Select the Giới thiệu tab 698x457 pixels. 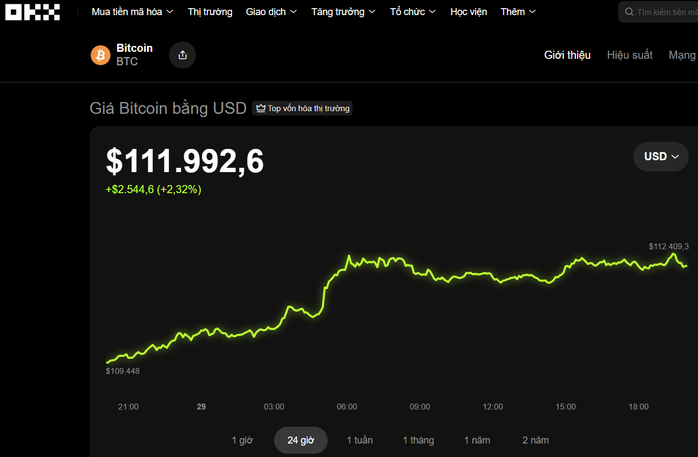point(567,55)
